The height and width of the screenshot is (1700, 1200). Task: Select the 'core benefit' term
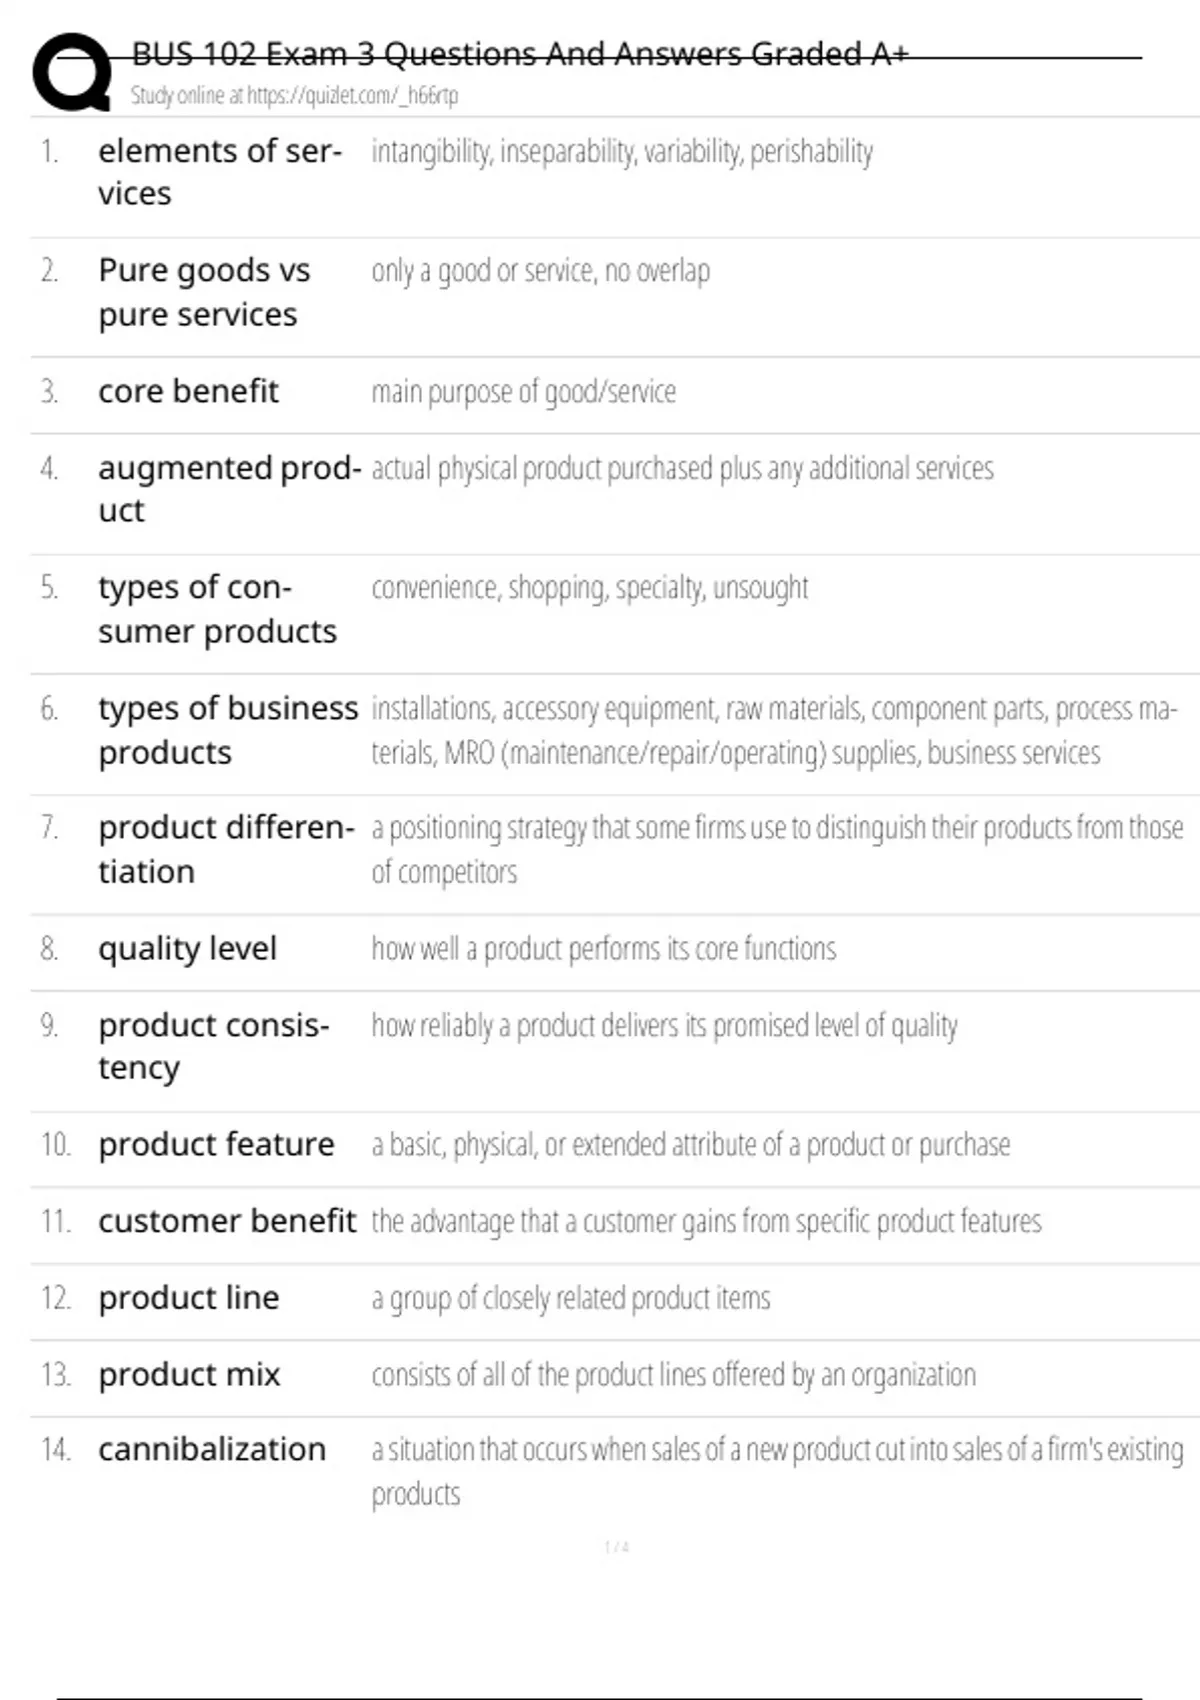click(188, 391)
